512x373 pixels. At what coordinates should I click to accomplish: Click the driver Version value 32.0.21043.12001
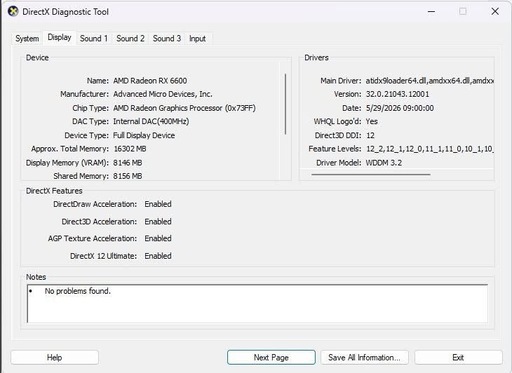(397, 94)
